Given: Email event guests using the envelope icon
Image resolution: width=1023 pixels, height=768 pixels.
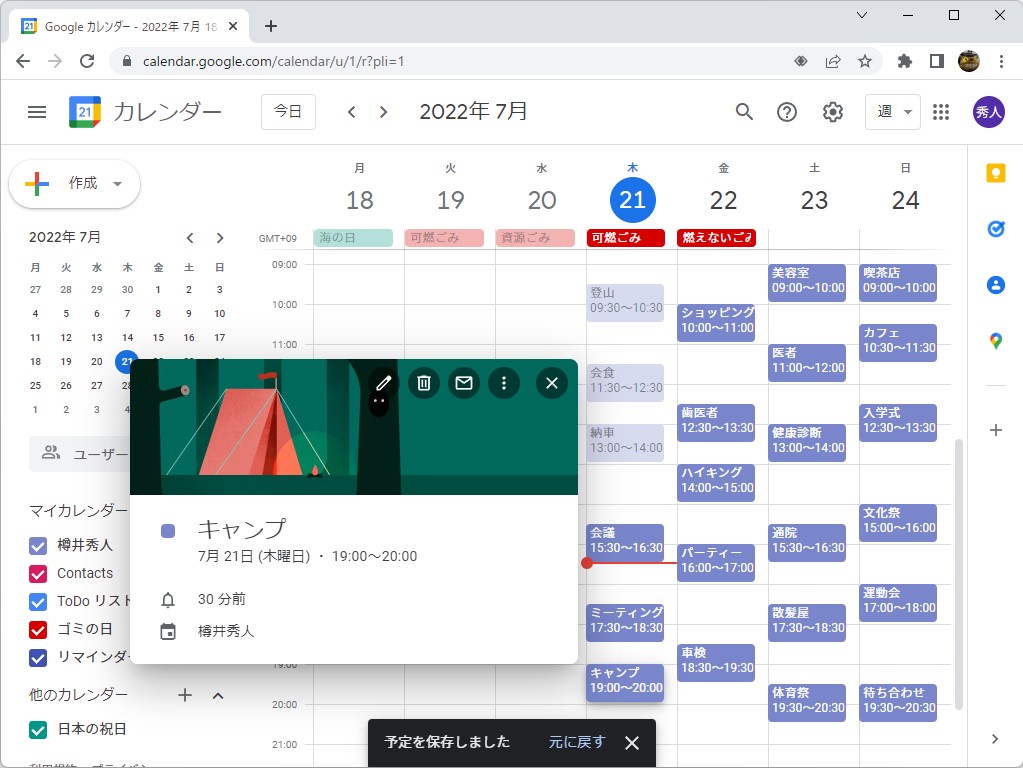Looking at the screenshot, I should (463, 383).
